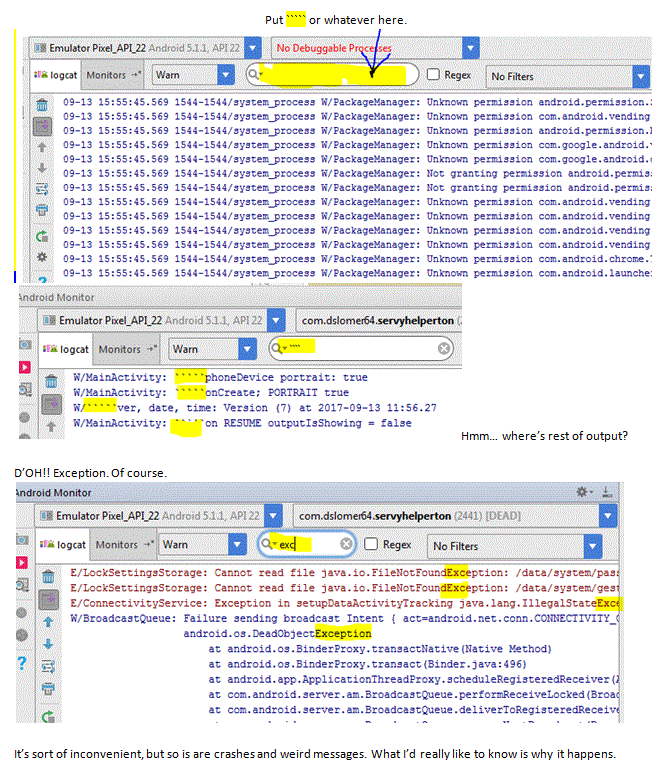This screenshot has height=767, width=660.
Task: Open Warn log-level dropdown in top panel
Action: [193, 75]
